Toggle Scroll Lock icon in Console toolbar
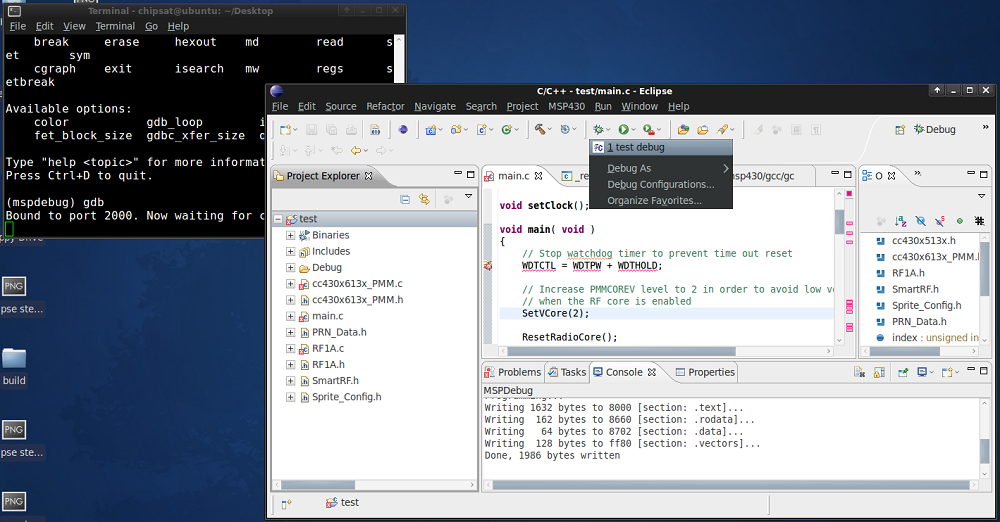The image size is (1000, 522). coord(879,372)
